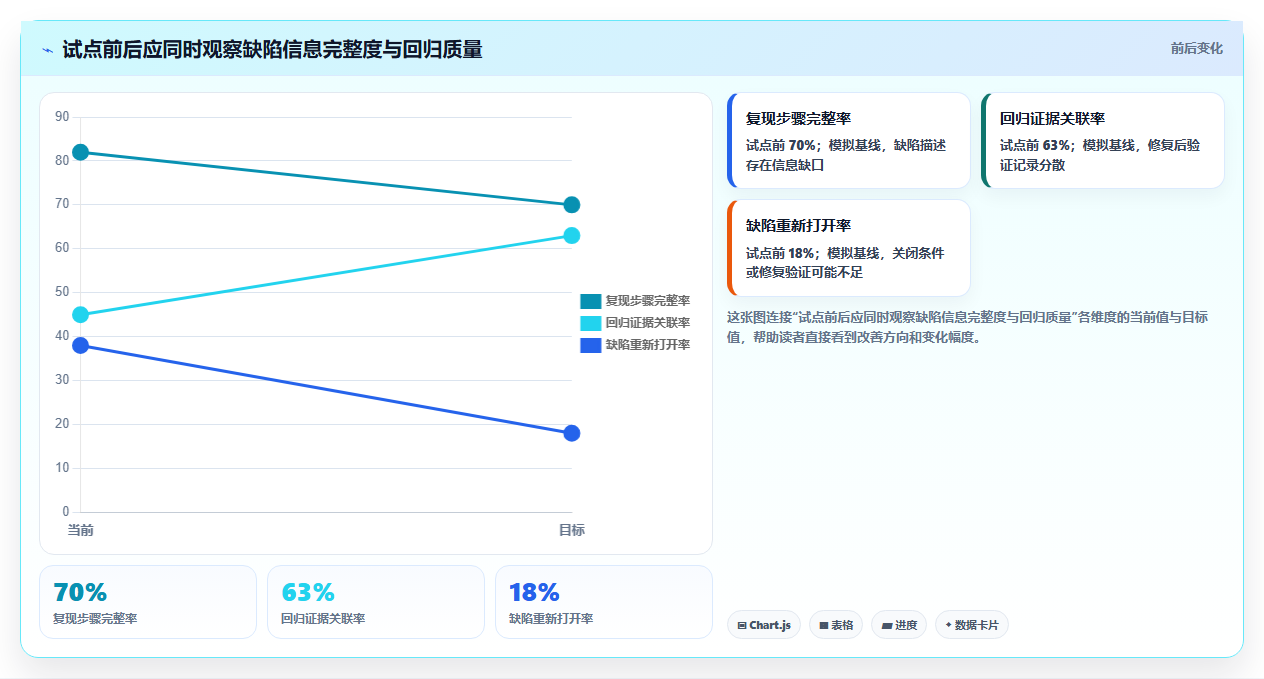Click the 90 y-axis tick label

pyautogui.click(x=62, y=117)
